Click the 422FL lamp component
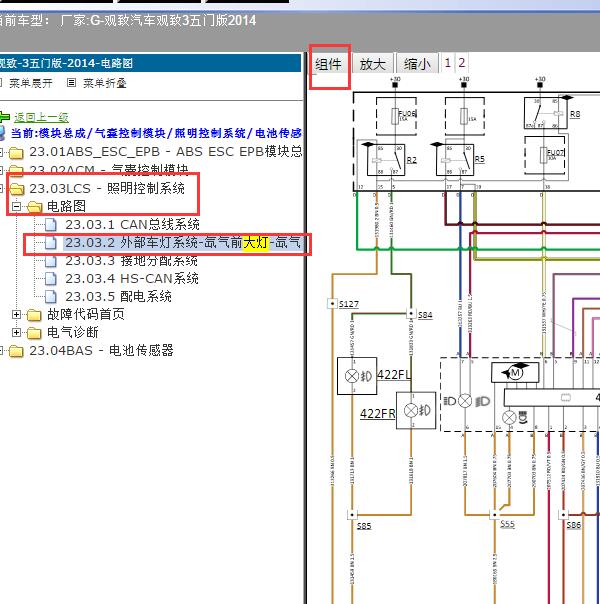The height and width of the screenshot is (604, 600). pos(357,376)
